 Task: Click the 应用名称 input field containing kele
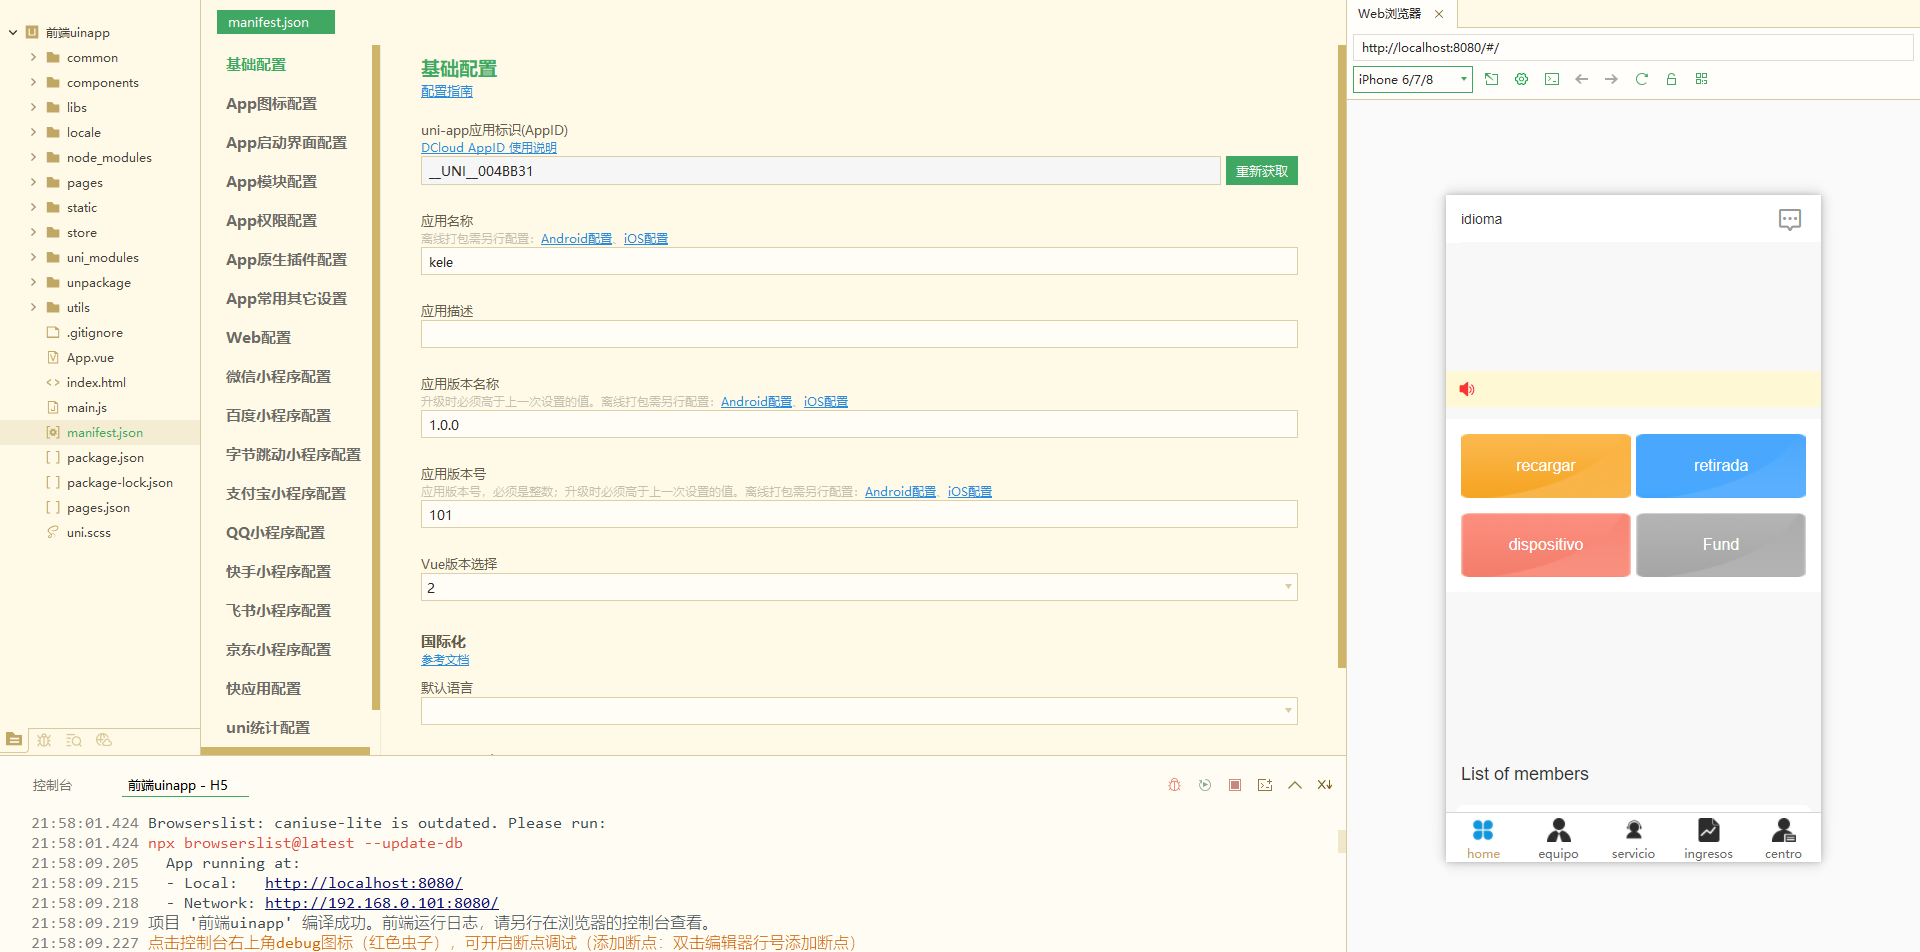coord(858,262)
